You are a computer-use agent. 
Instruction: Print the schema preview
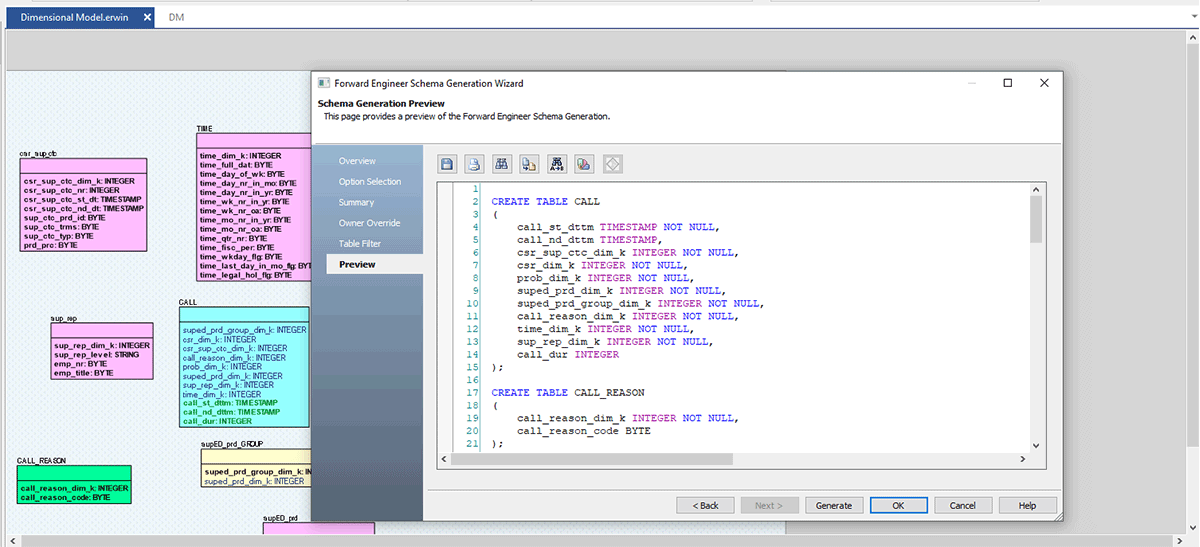(476, 164)
